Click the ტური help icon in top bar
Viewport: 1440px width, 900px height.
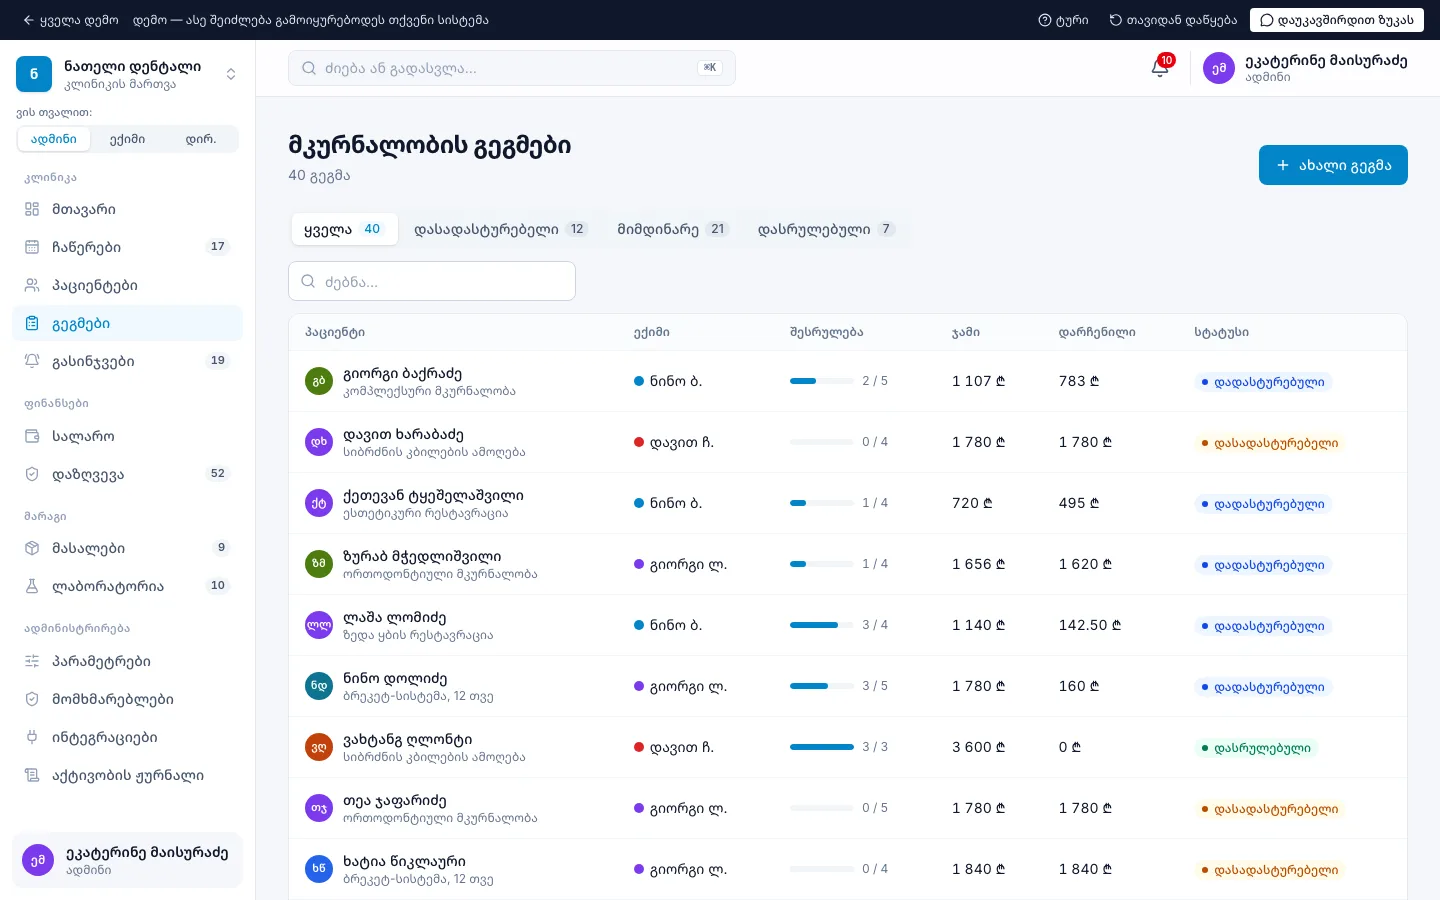click(1045, 20)
